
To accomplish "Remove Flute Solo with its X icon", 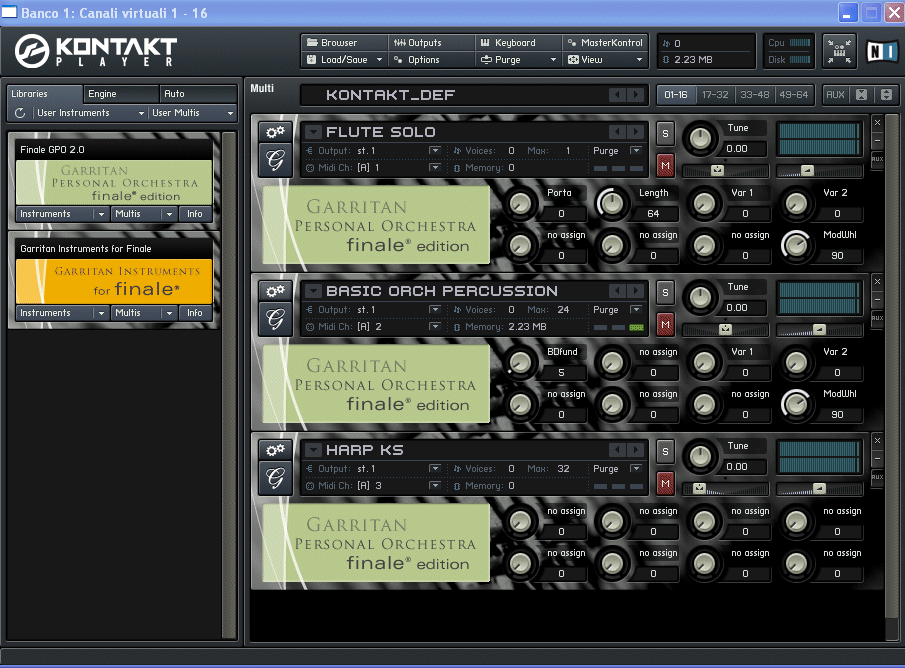I will coord(877,122).
